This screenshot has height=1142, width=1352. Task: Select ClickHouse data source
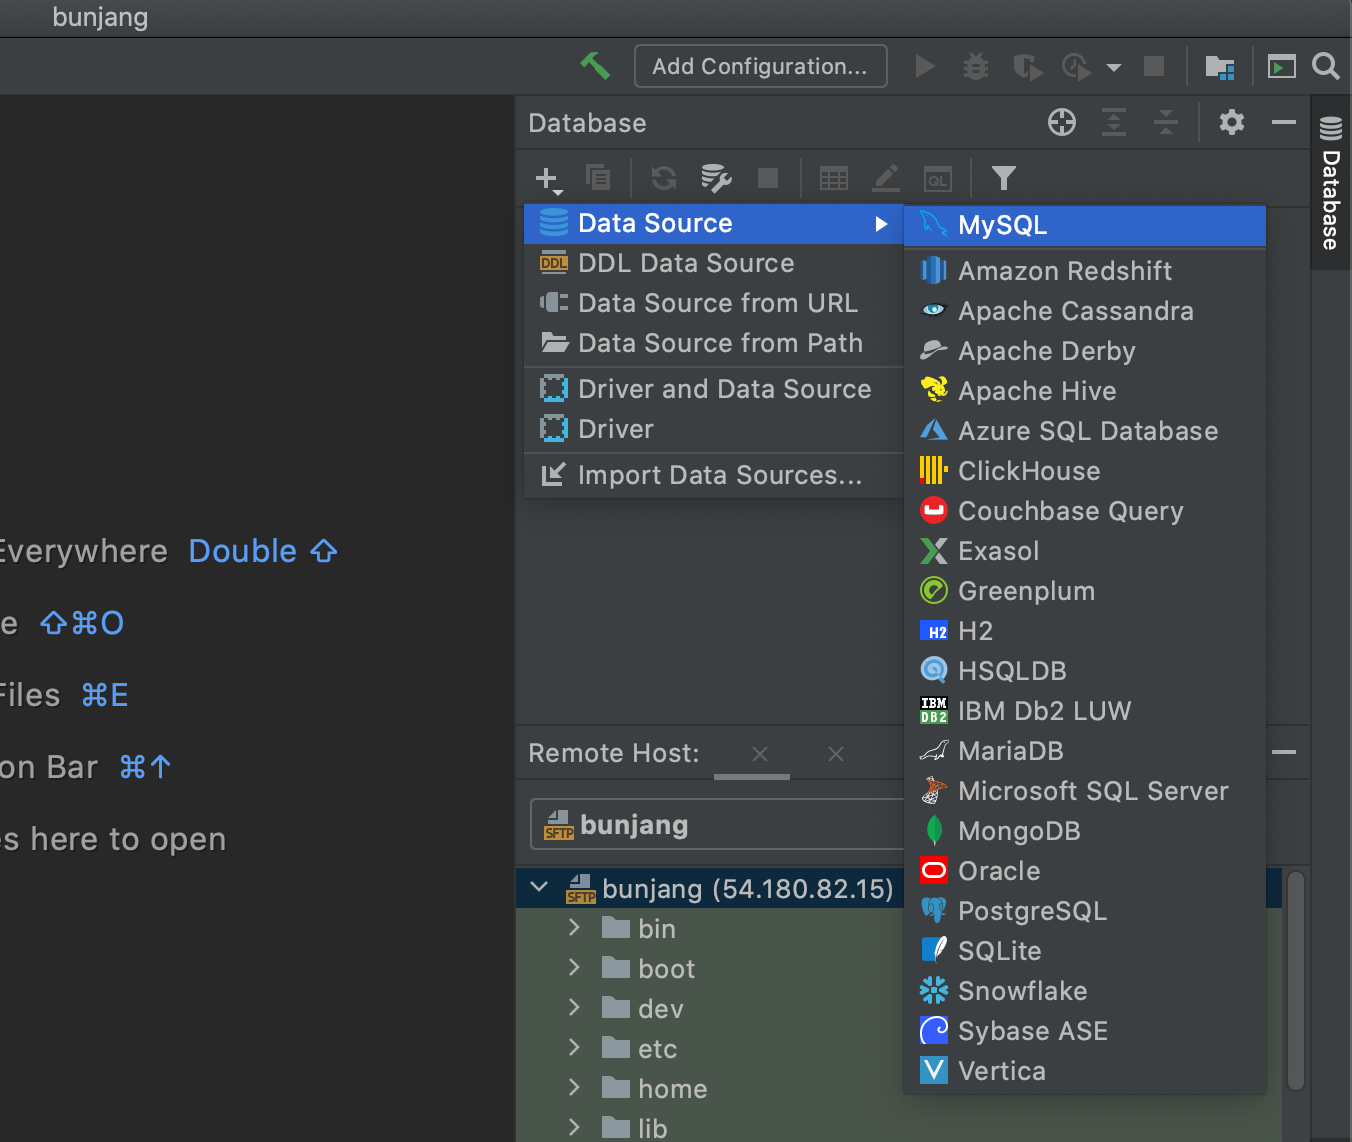click(x=1085, y=471)
